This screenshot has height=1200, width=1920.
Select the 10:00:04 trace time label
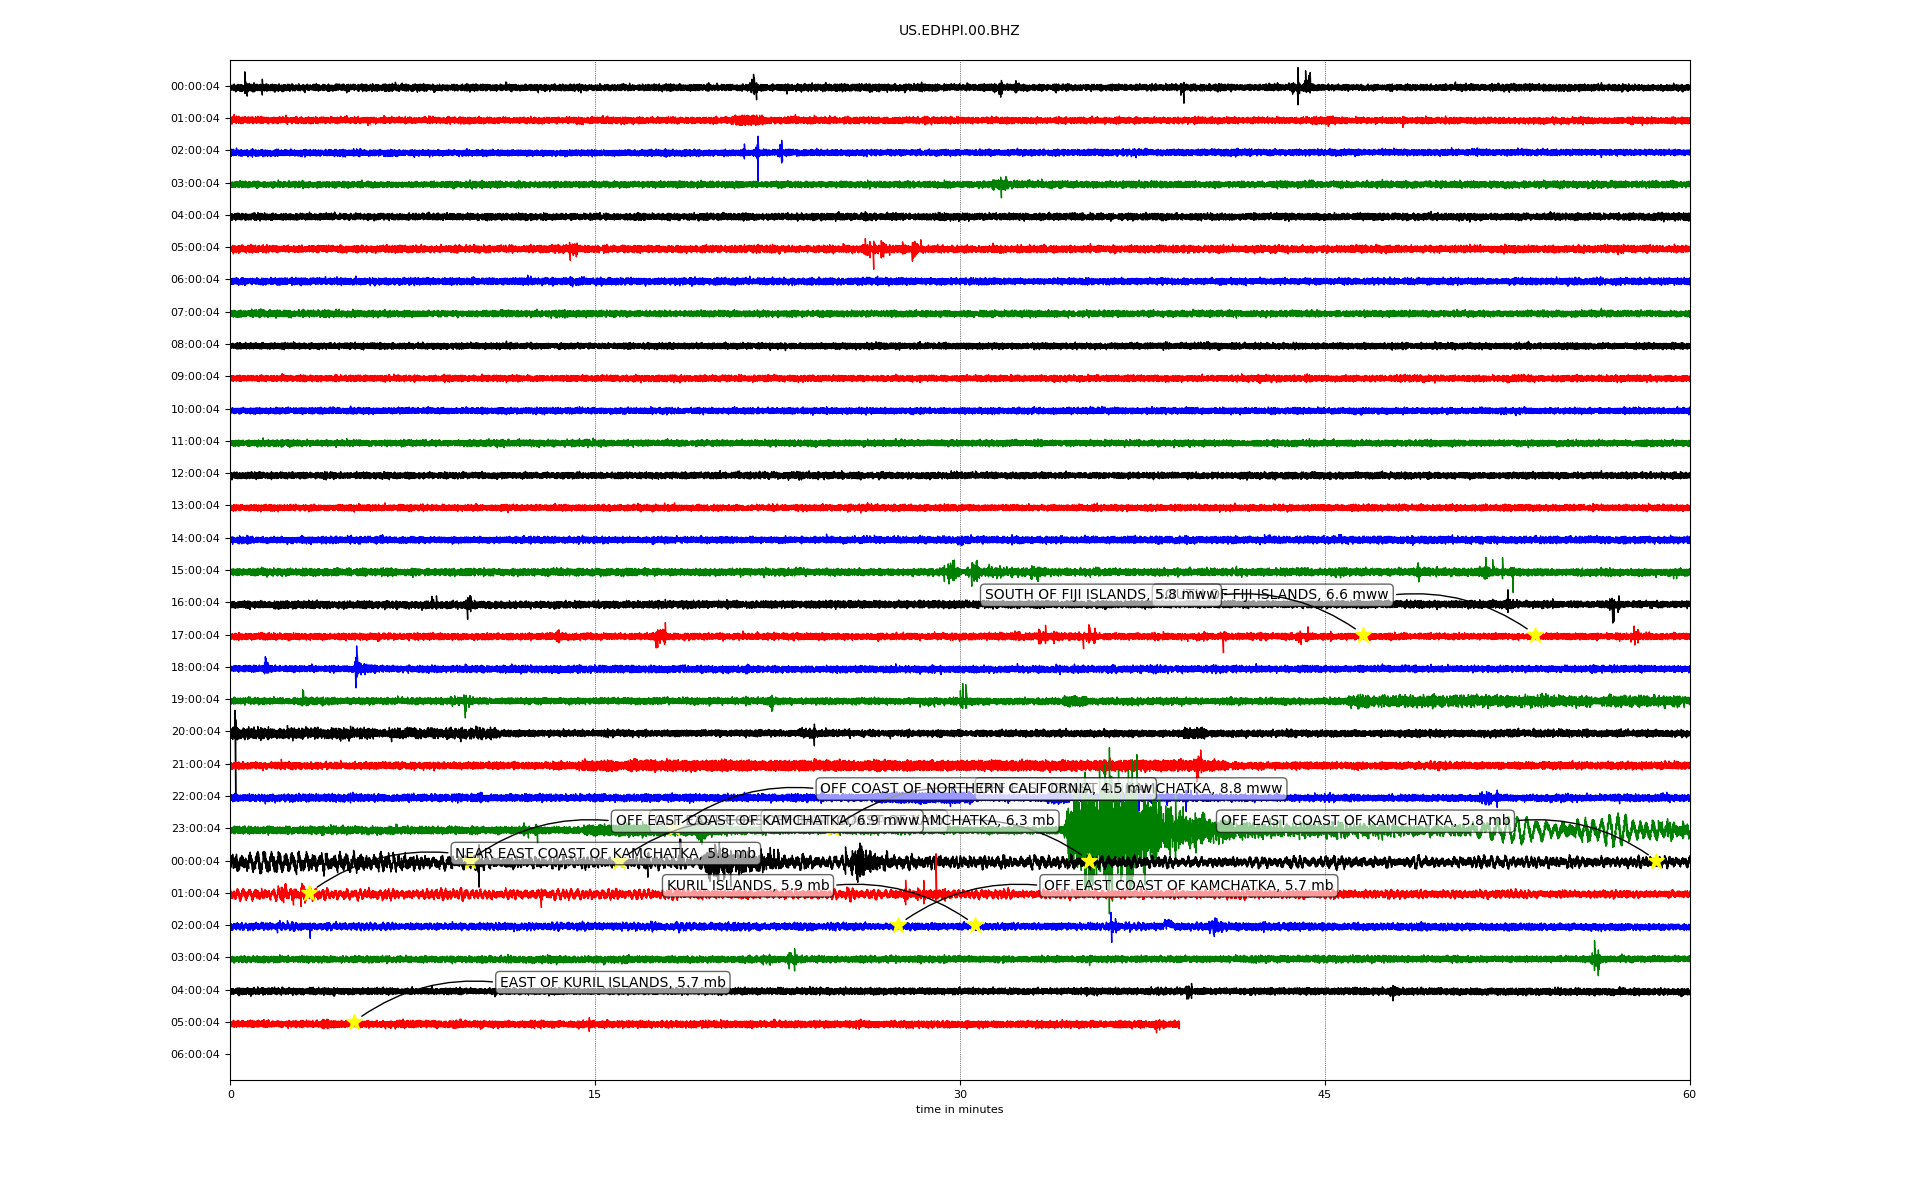(x=195, y=410)
